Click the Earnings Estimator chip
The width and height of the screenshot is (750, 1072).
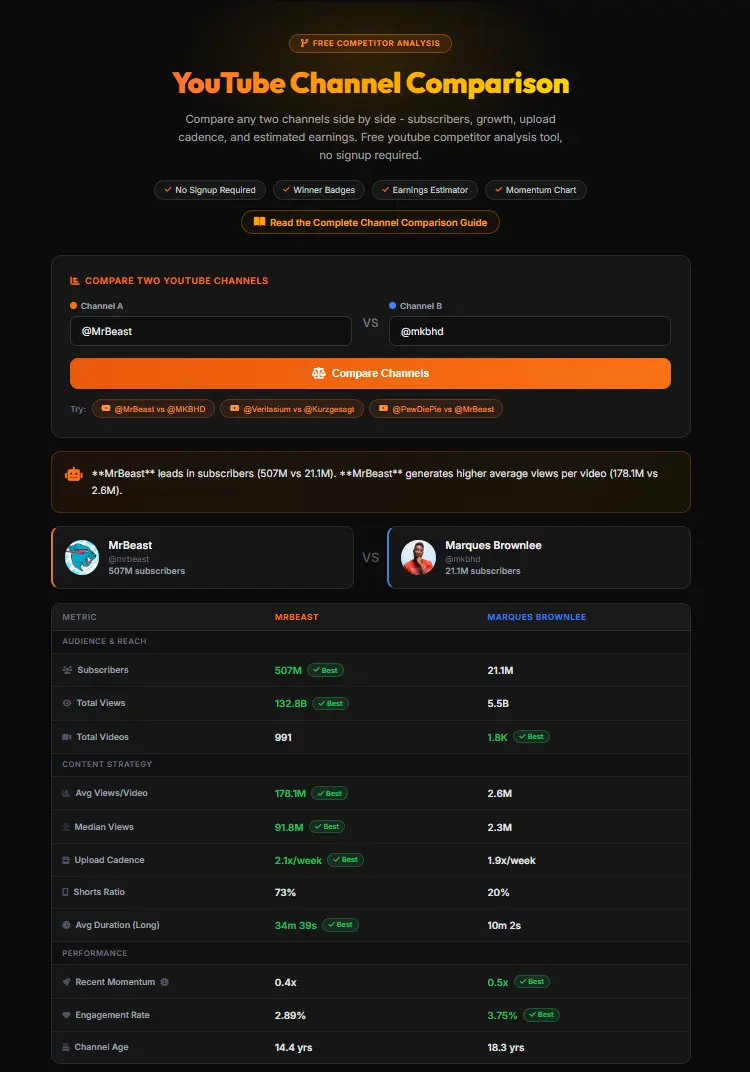(x=425, y=190)
